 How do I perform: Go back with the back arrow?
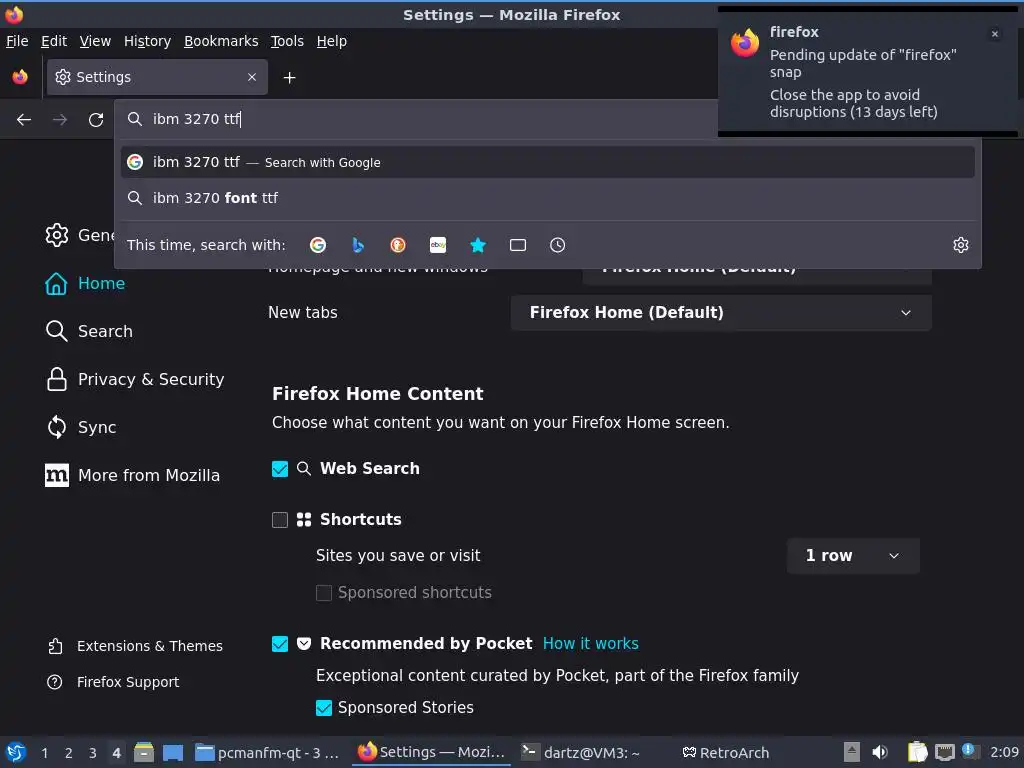tap(24, 120)
